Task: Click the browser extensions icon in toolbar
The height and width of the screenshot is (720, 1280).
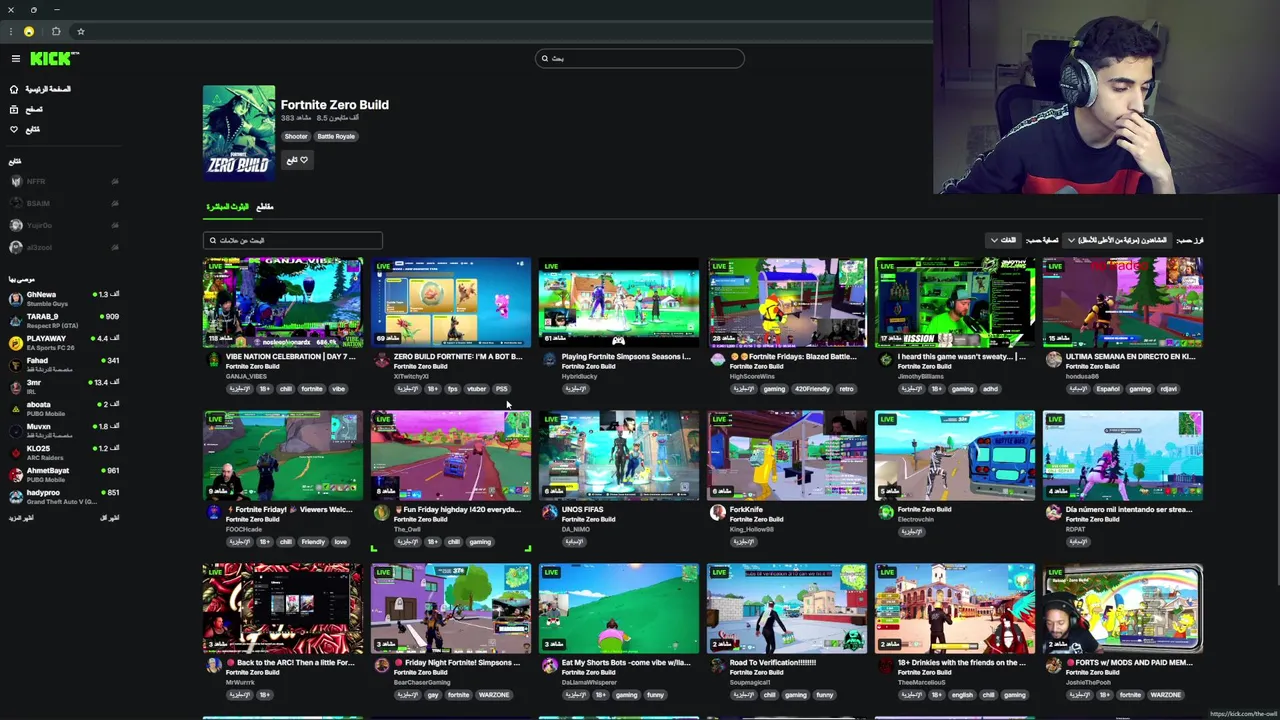Action: tap(56, 32)
